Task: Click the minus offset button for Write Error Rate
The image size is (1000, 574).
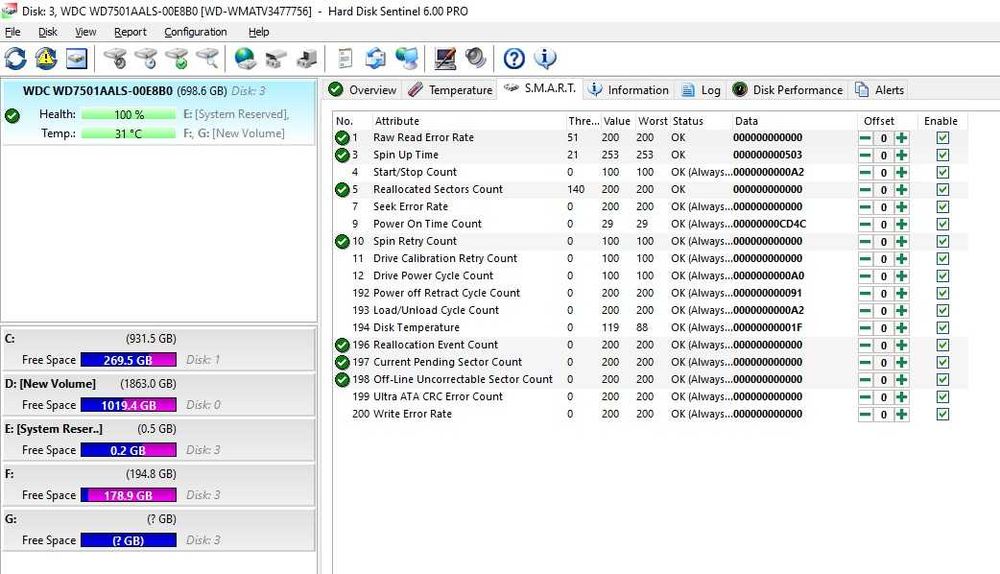Action: (865, 414)
